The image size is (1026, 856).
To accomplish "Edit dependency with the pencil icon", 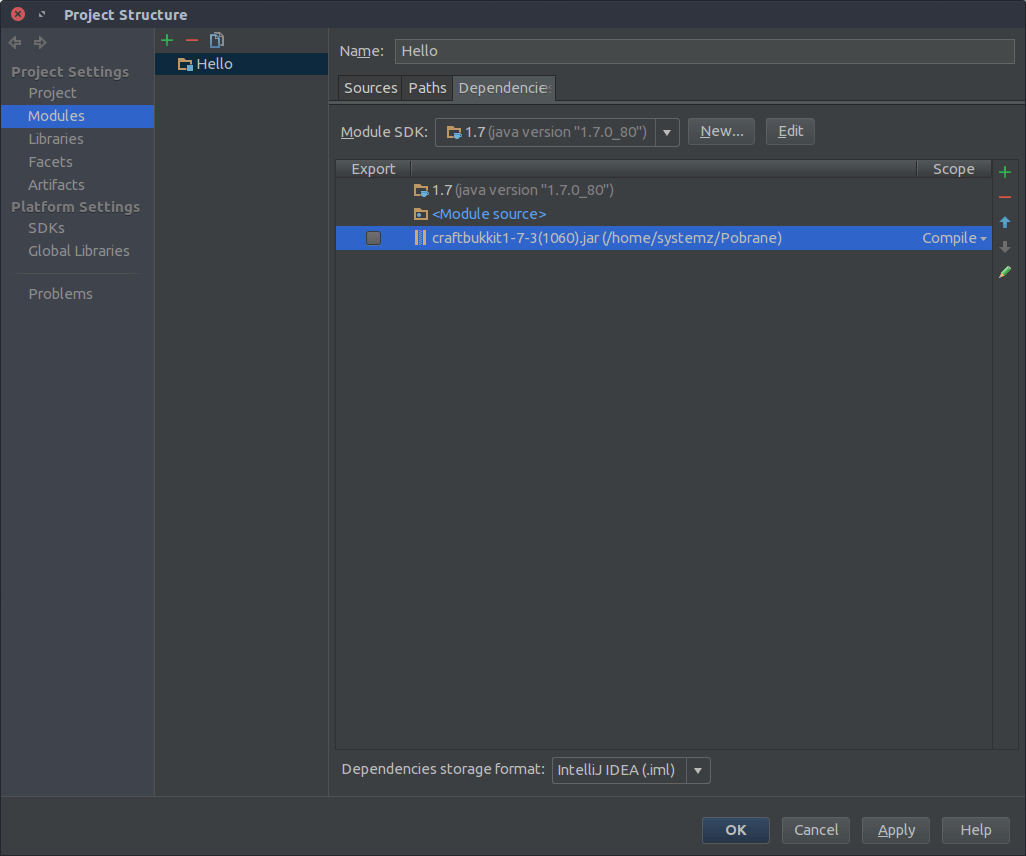I will 1005,272.
